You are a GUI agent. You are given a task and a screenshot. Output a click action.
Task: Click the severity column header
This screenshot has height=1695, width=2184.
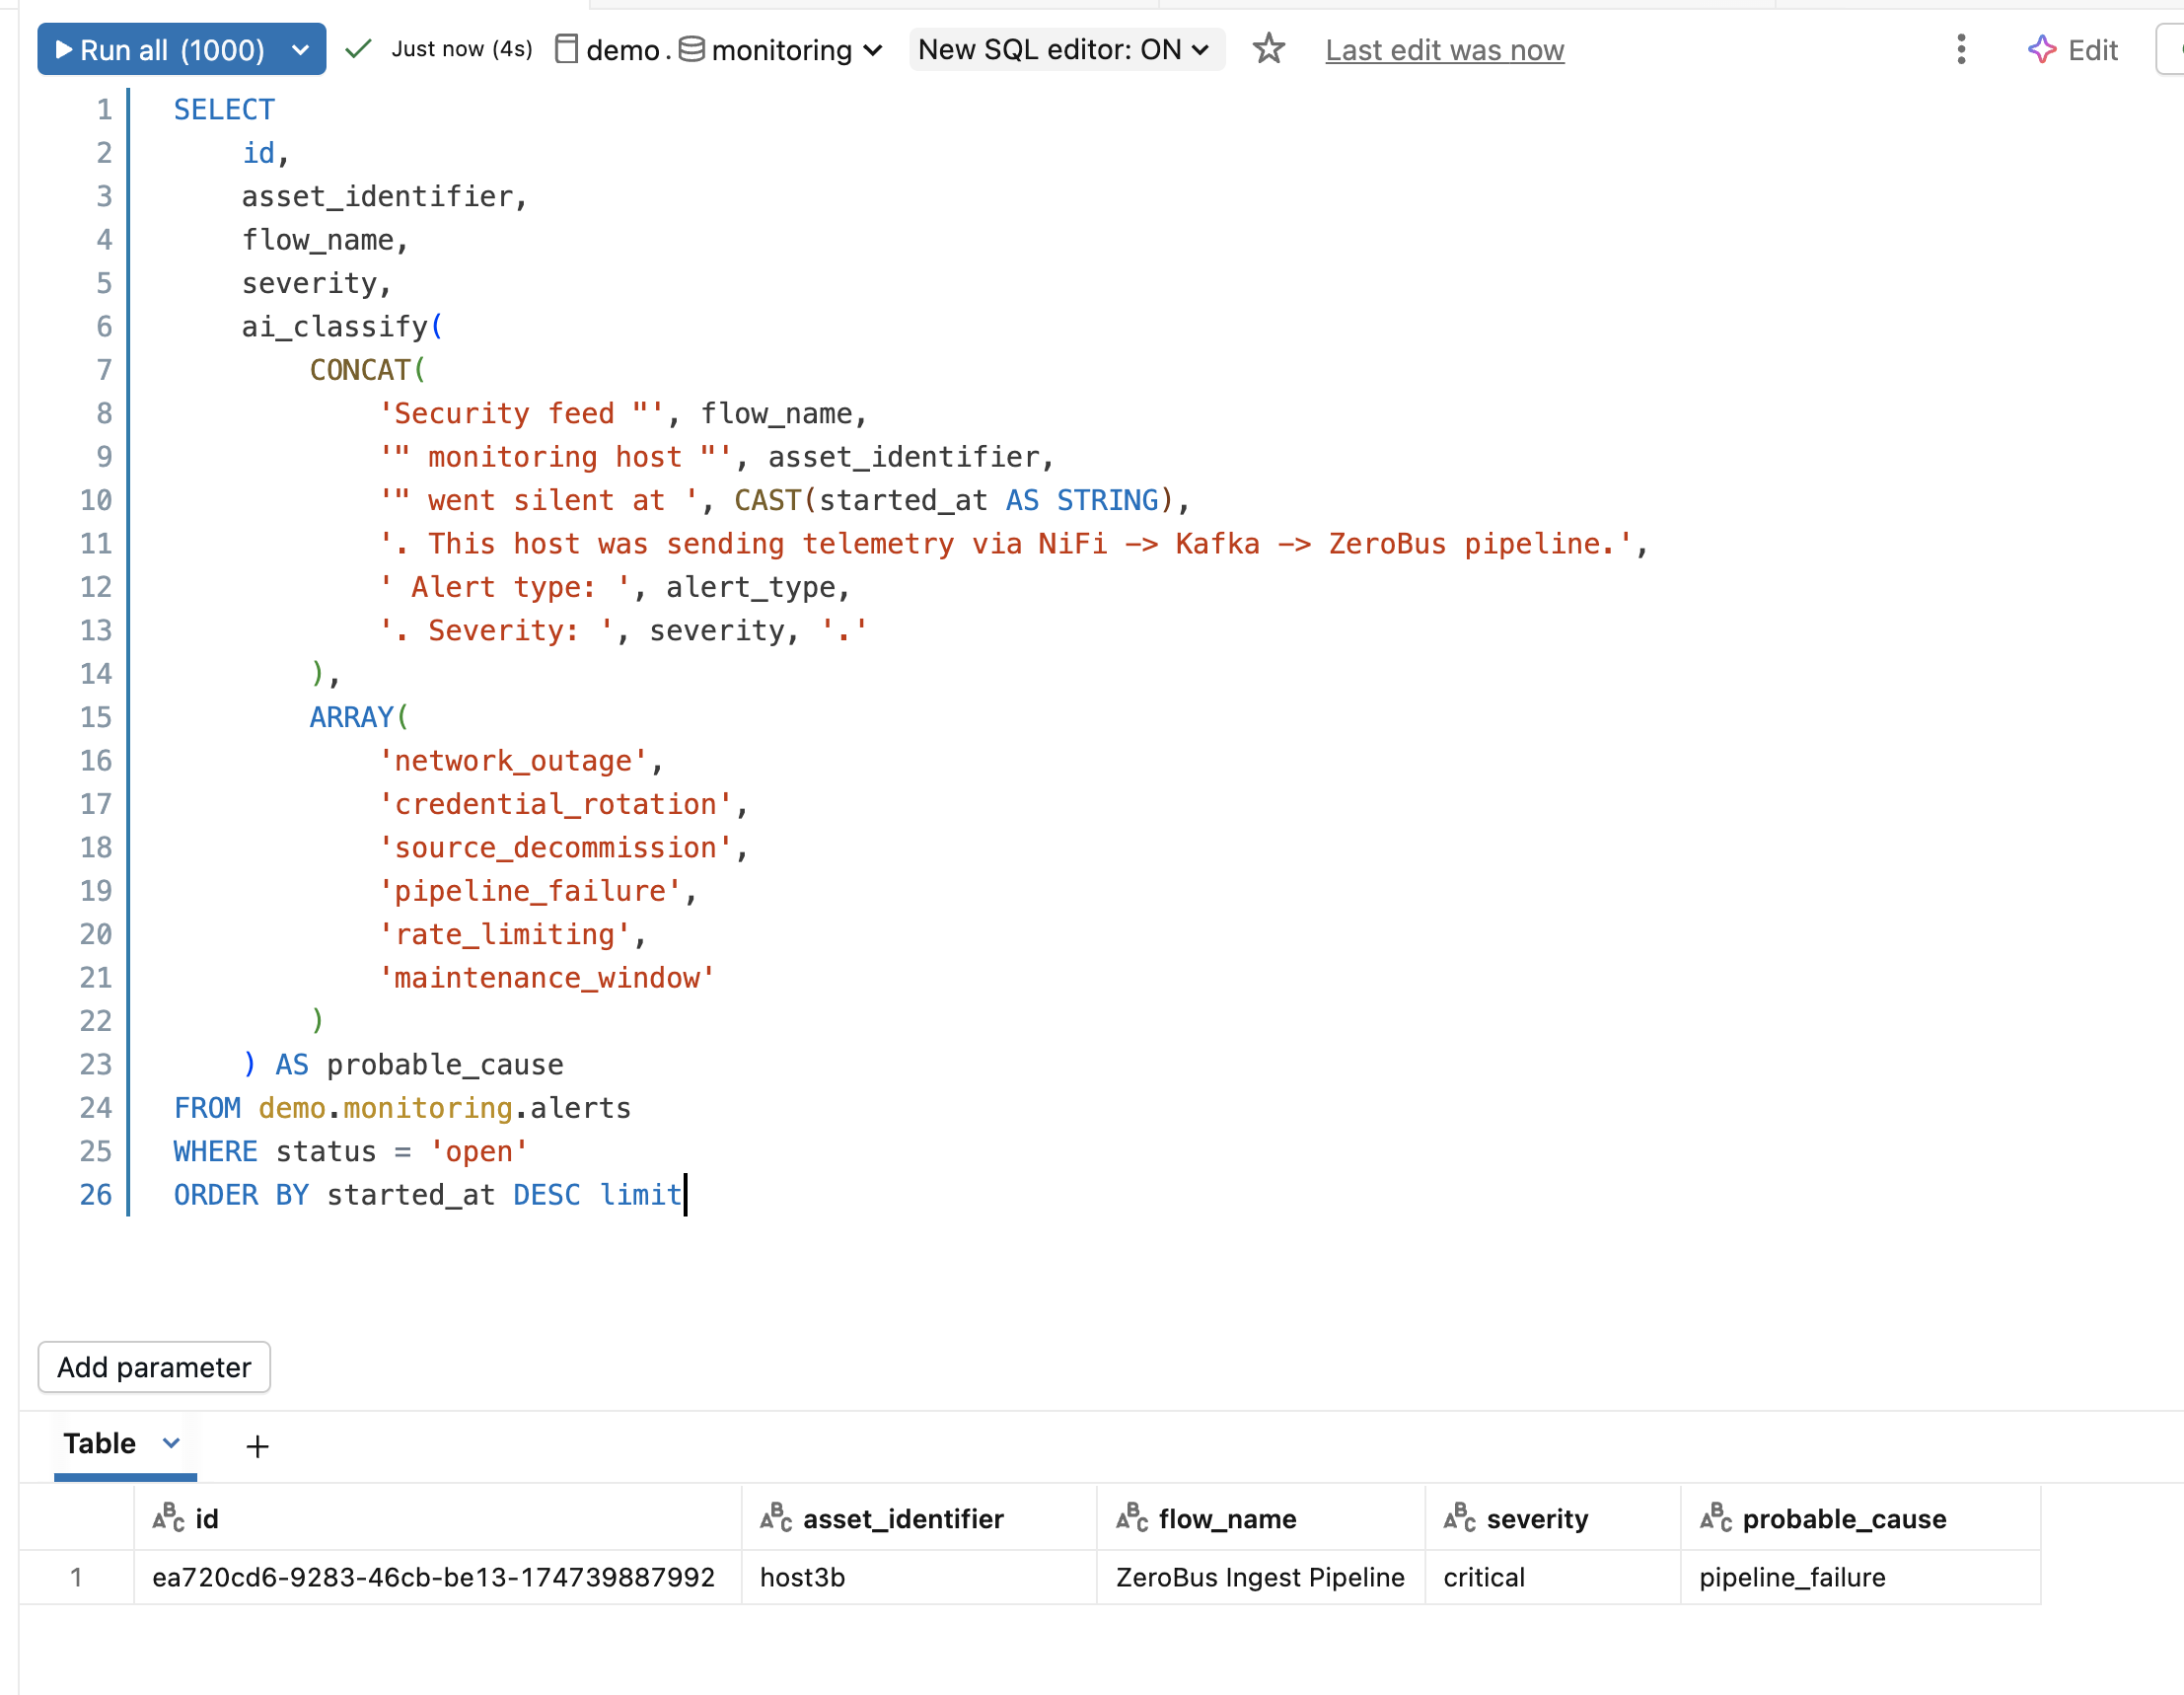click(x=1553, y=1519)
